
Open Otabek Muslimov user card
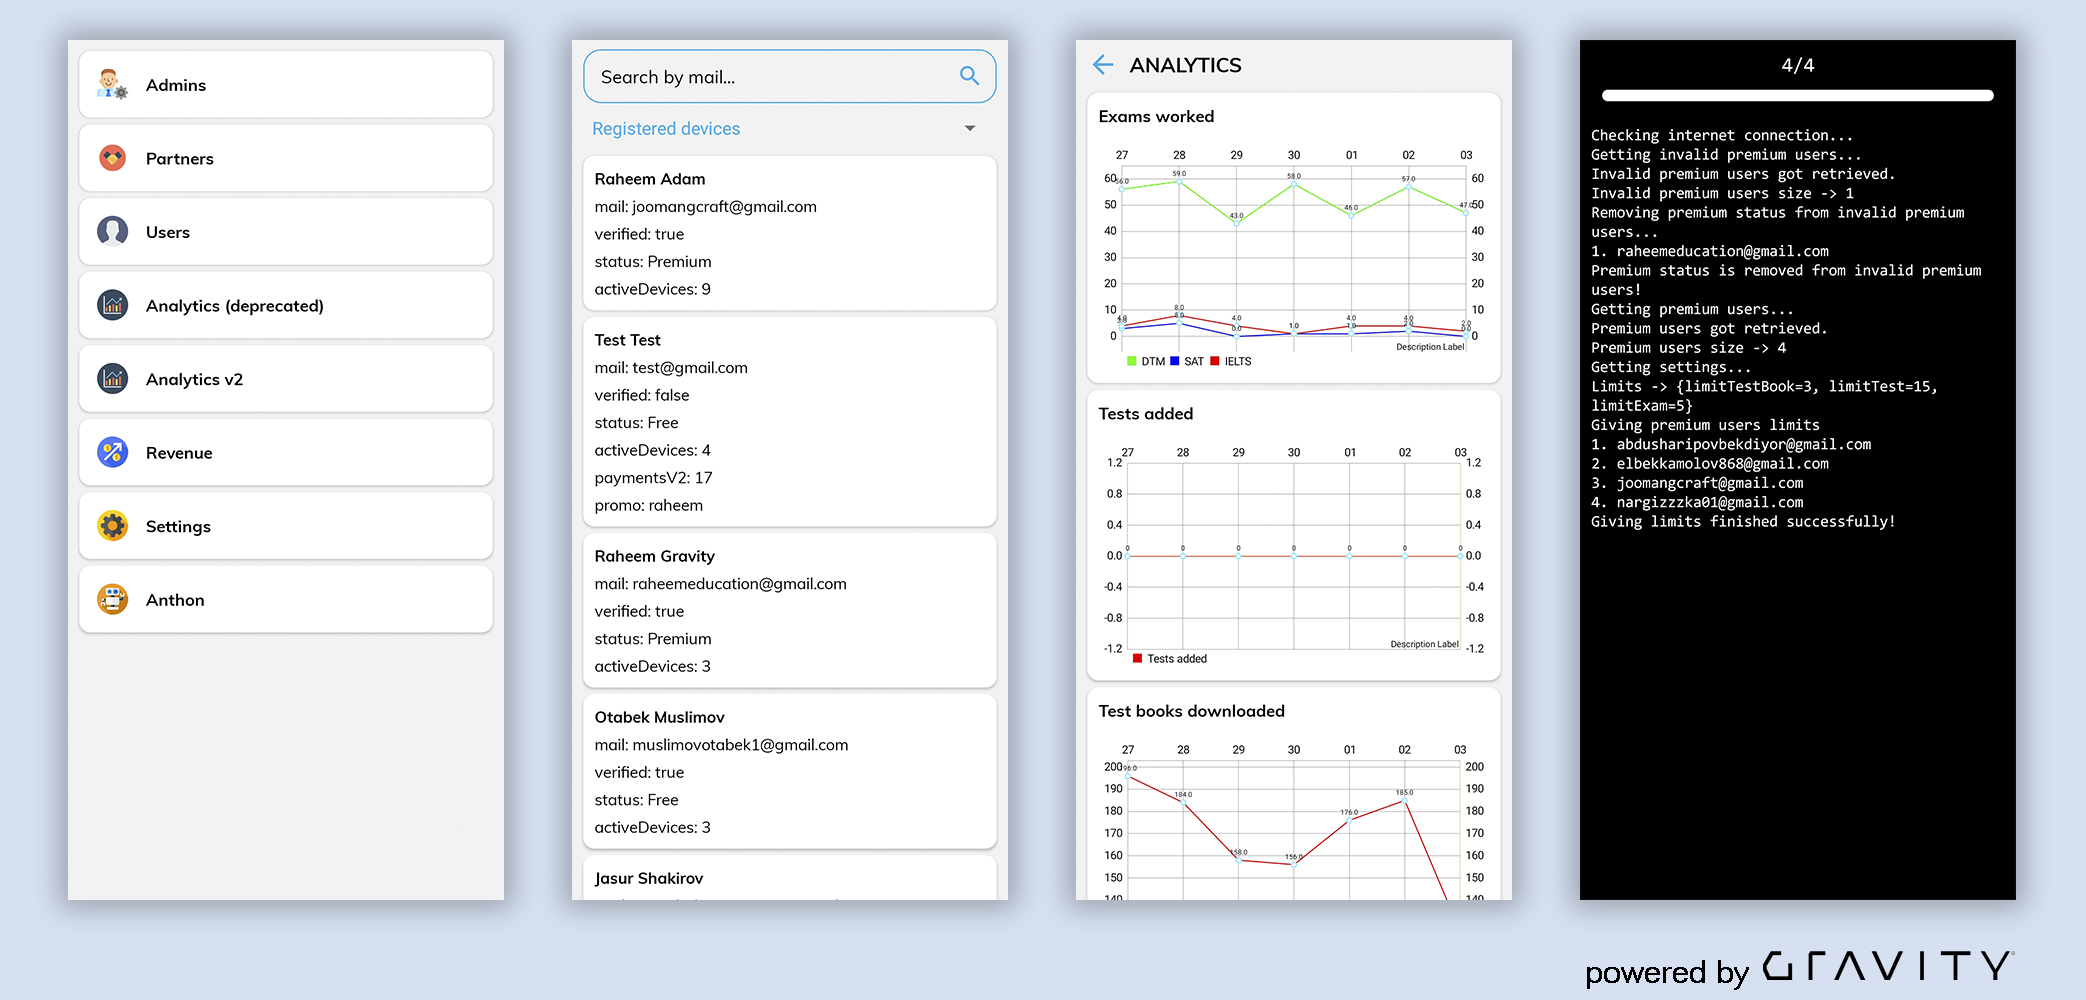790,771
